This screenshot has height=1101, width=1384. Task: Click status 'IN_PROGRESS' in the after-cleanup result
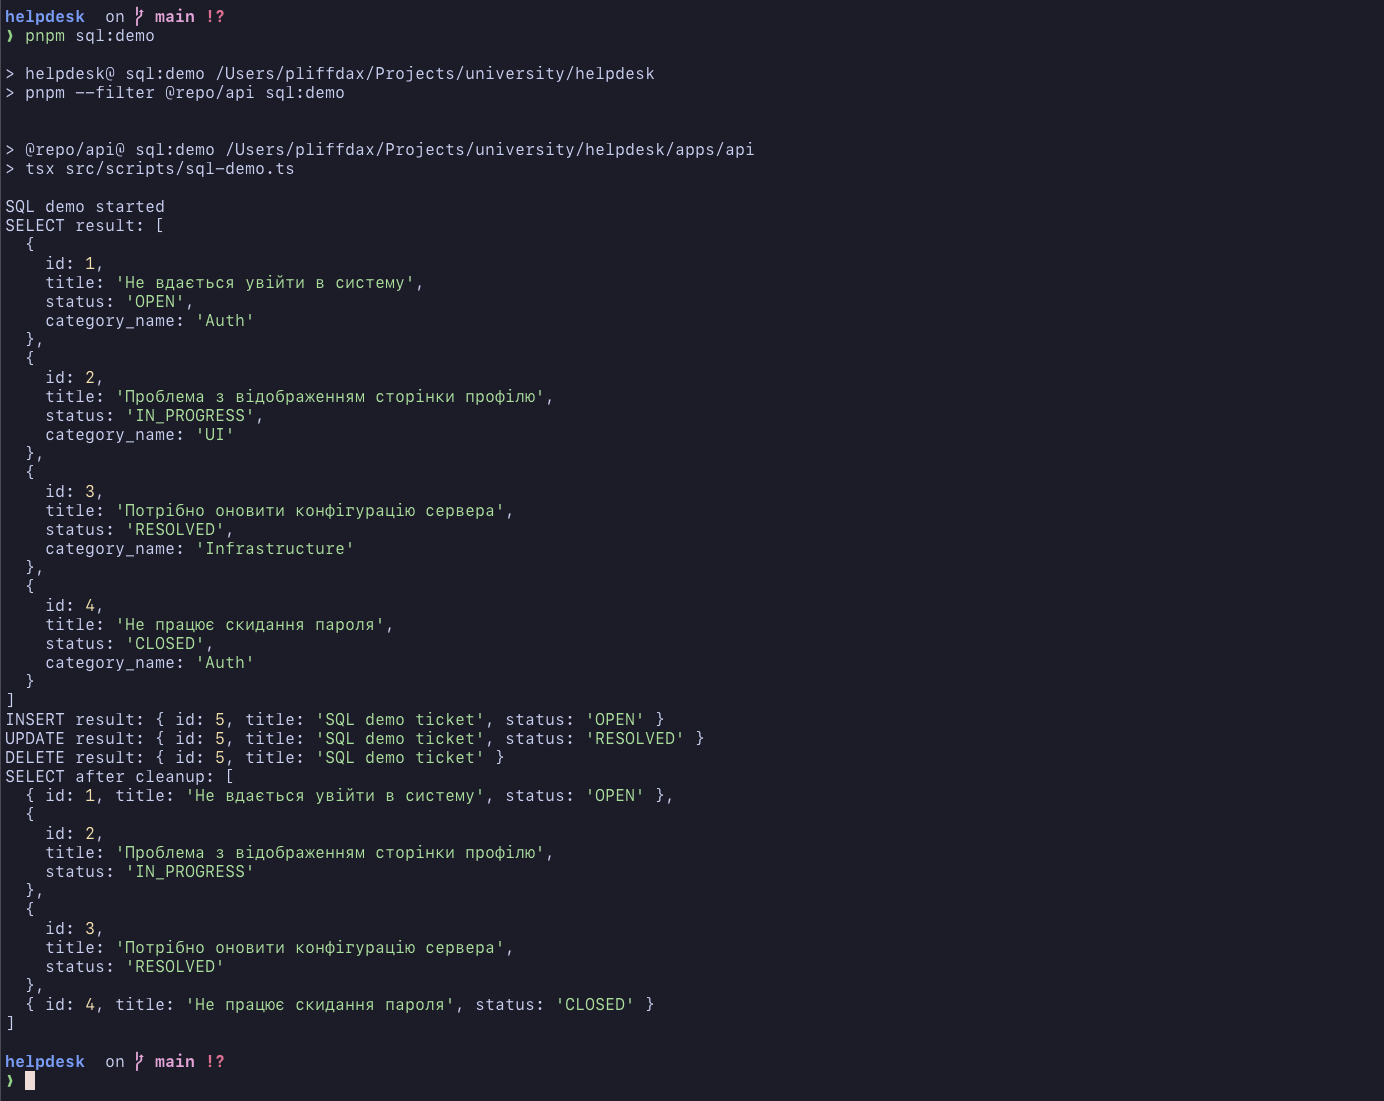[190, 872]
